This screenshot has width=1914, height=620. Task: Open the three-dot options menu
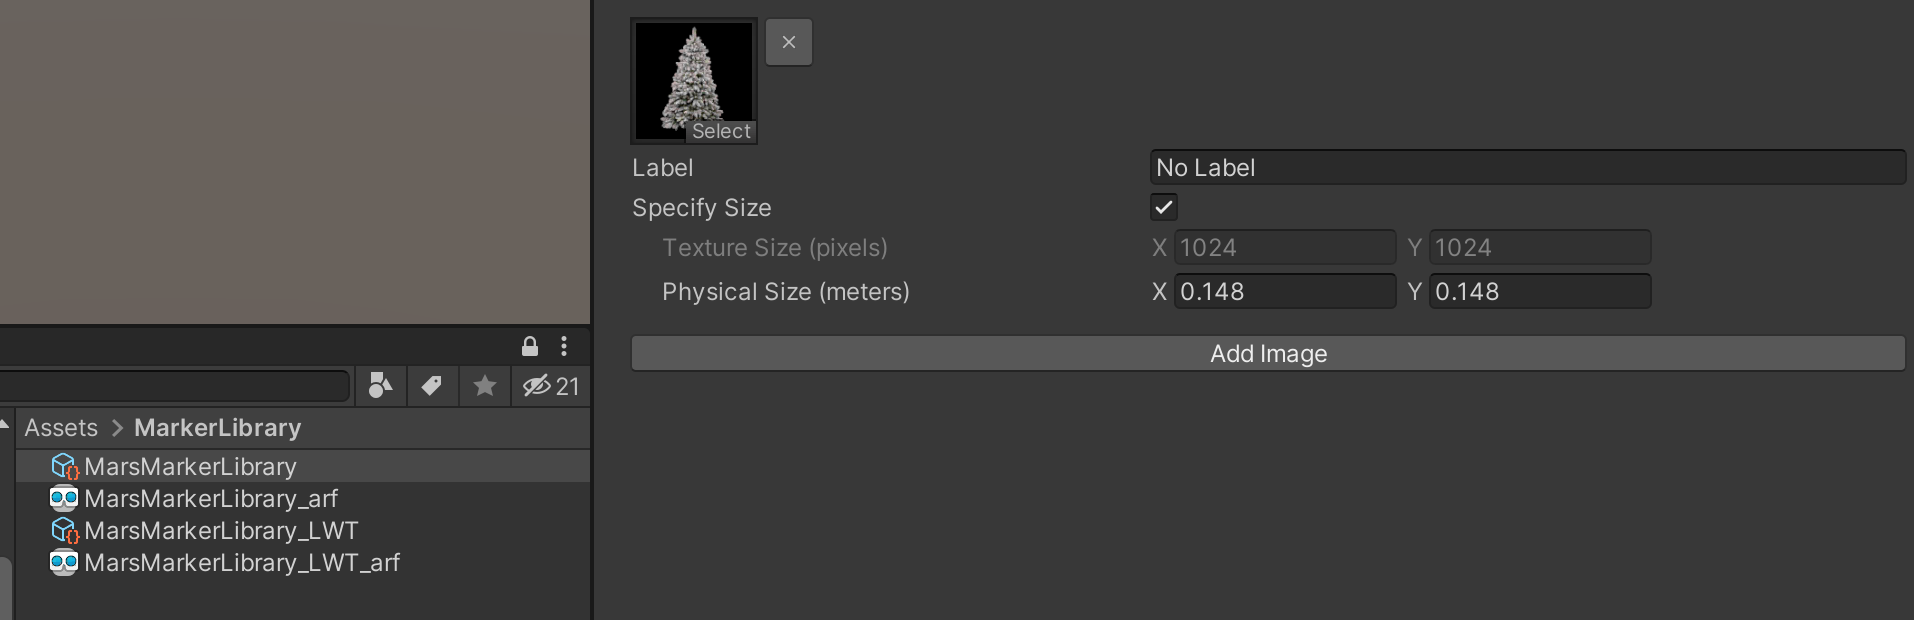pos(564,347)
